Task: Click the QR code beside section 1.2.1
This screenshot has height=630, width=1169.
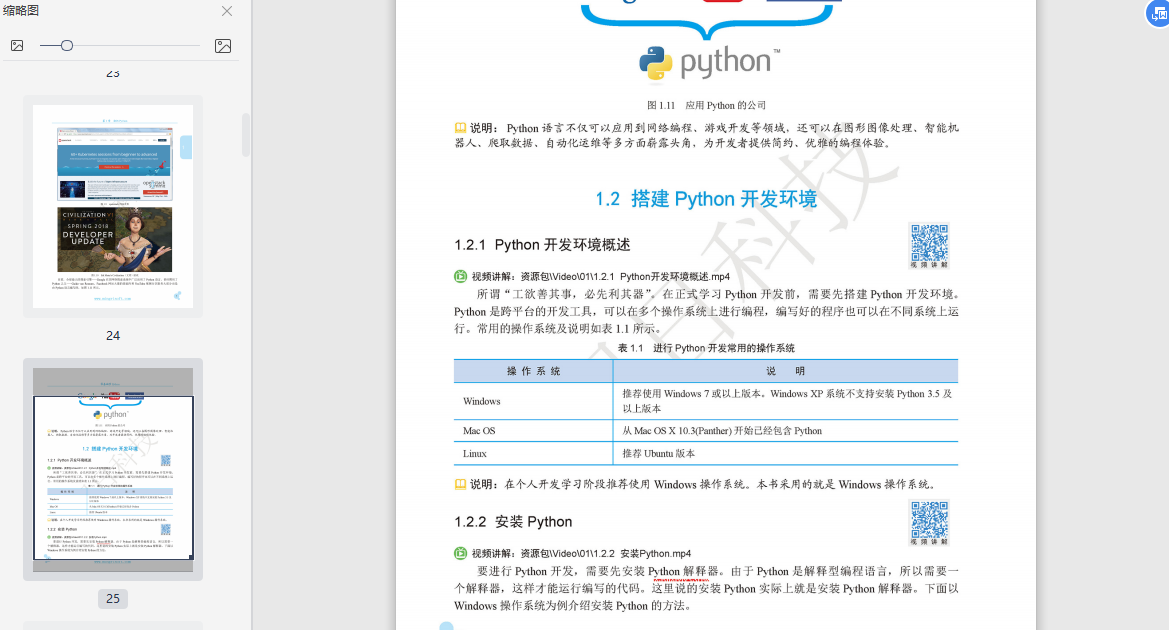Action: pos(929,245)
